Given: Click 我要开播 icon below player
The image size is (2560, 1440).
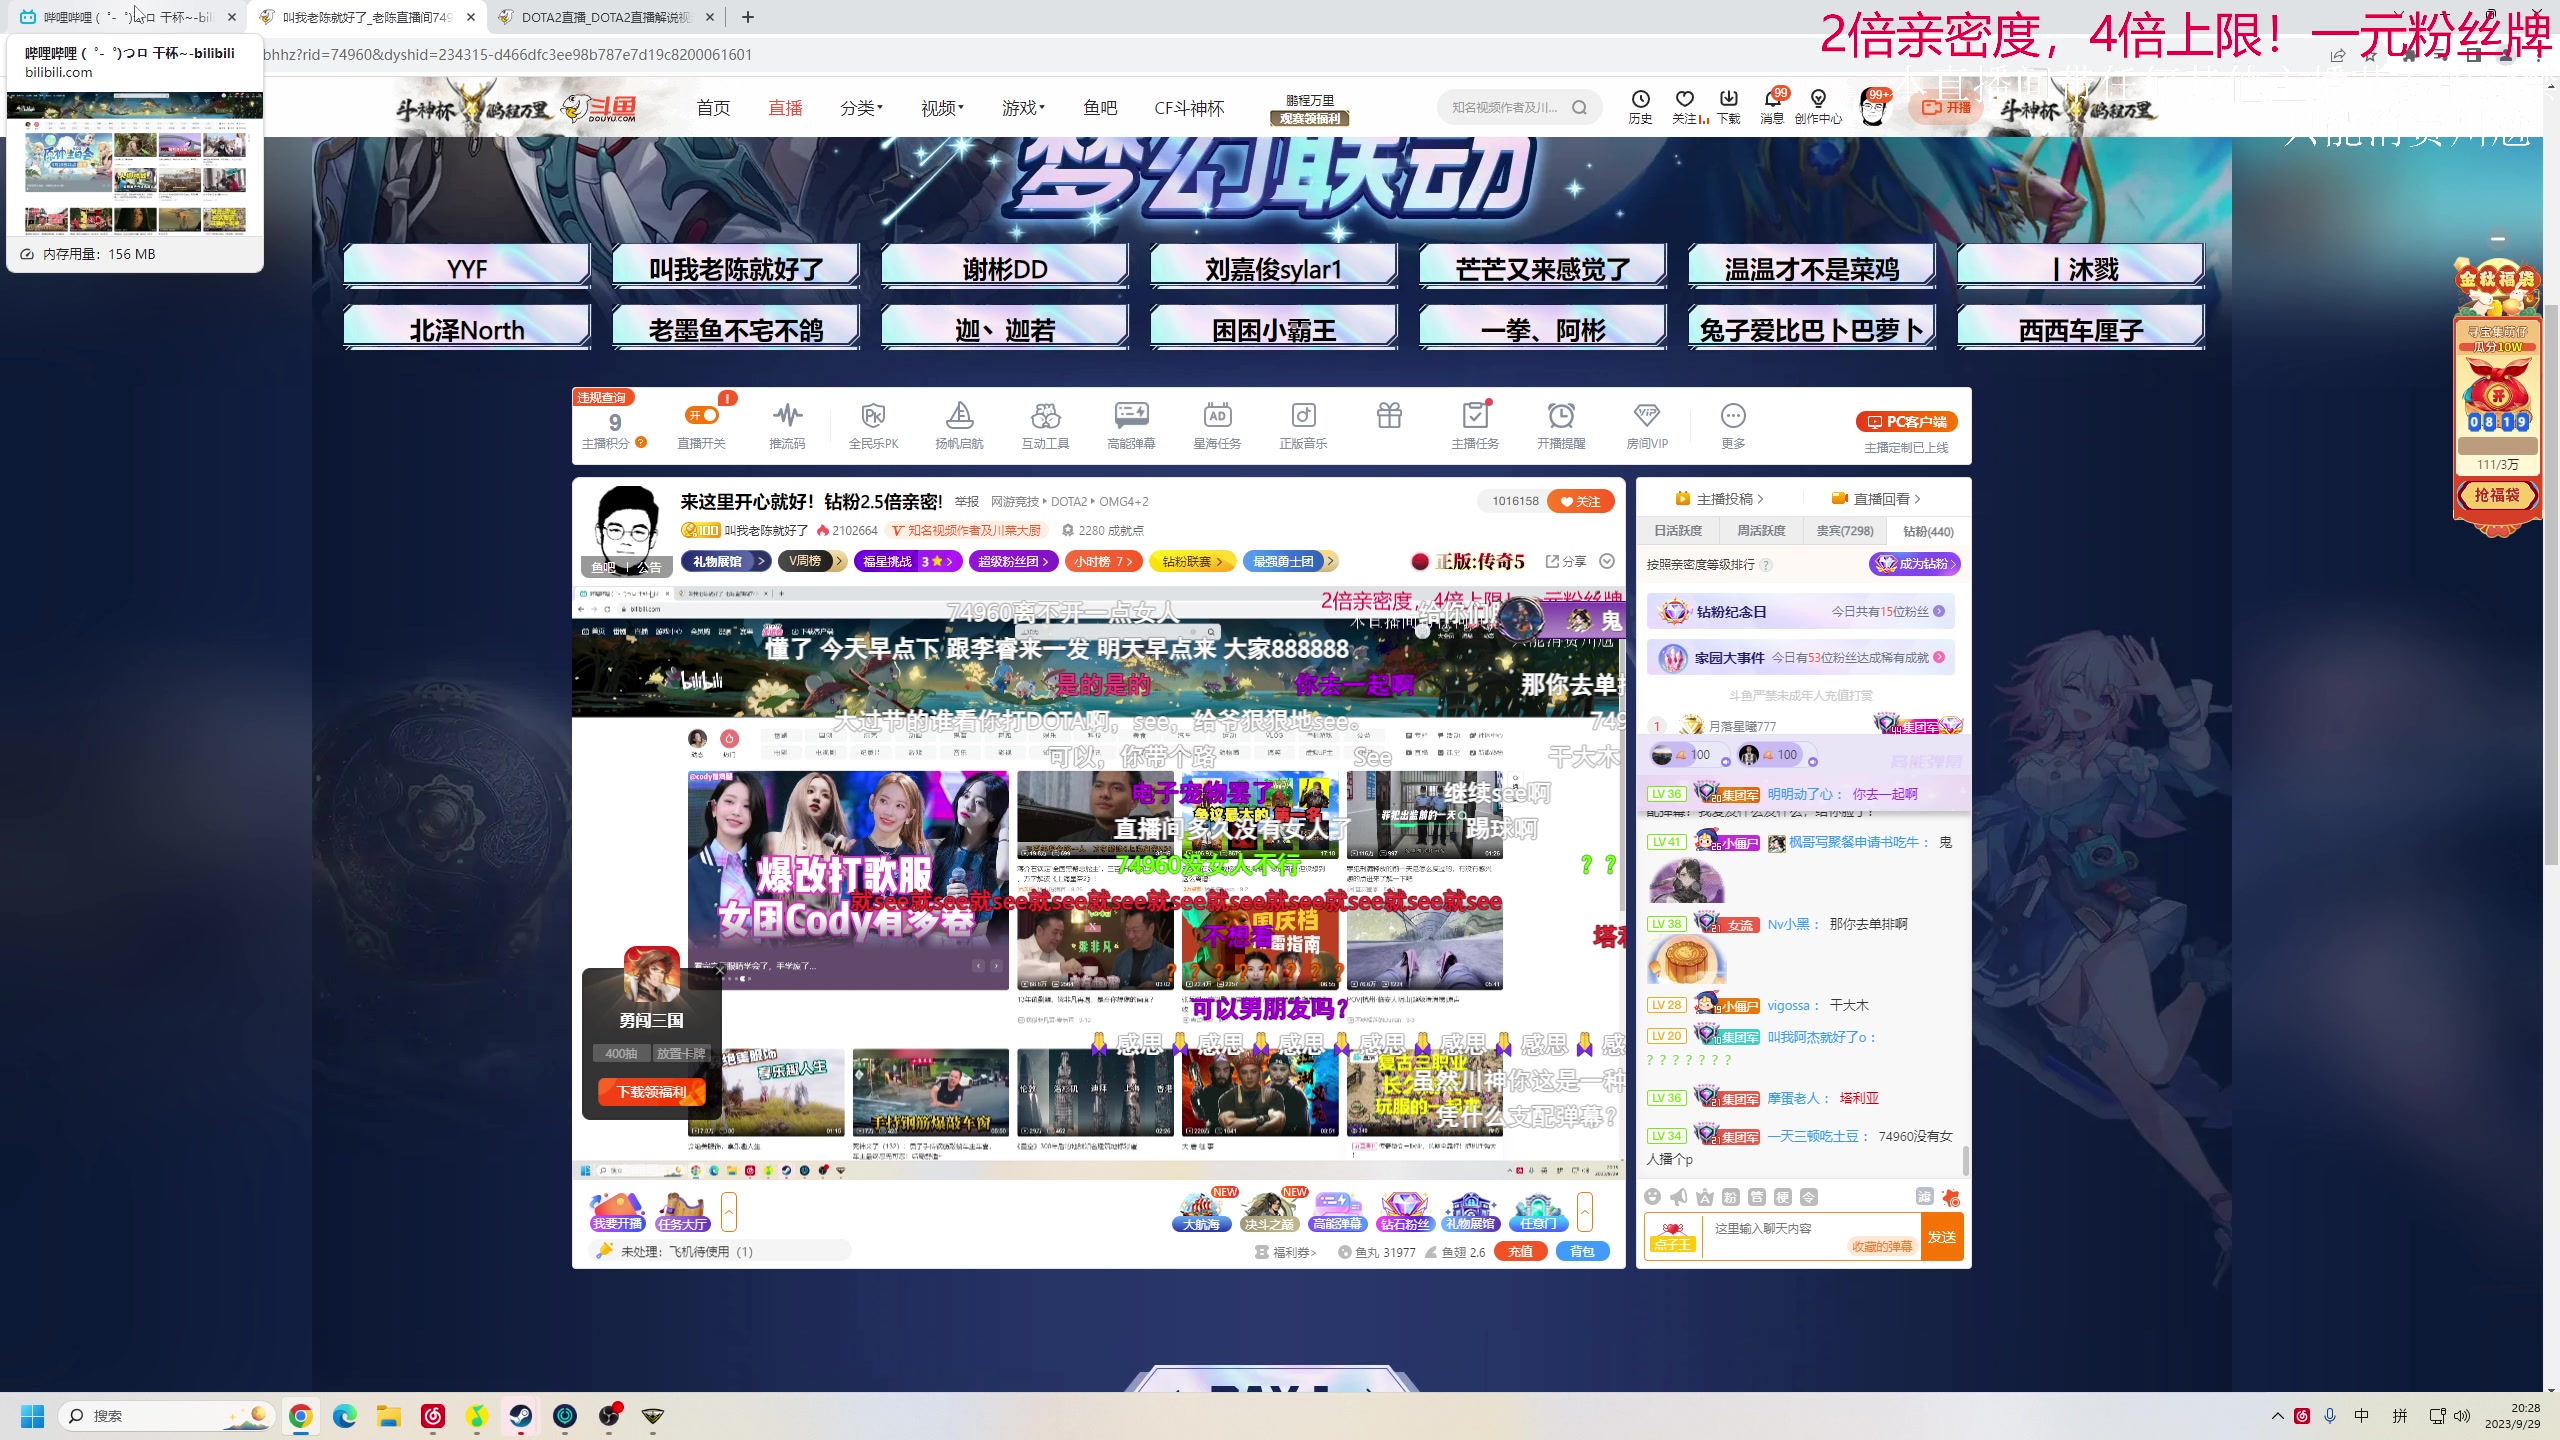Looking at the screenshot, I should pos(617,1212).
